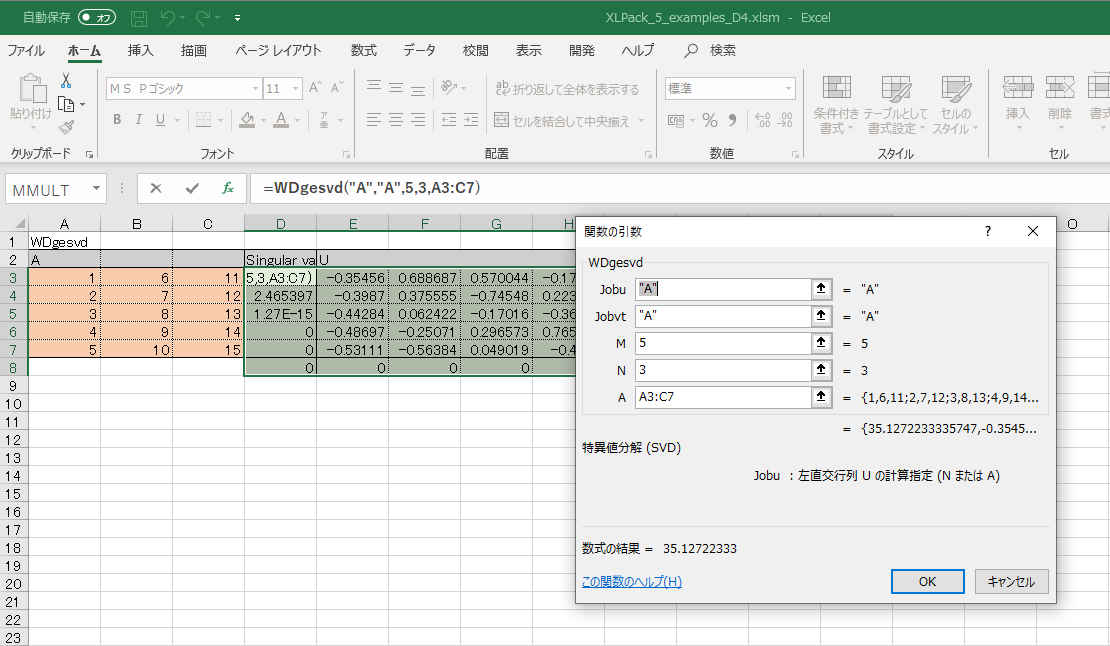
Task: Toggle the AutoSave switch
Action: pos(97,17)
